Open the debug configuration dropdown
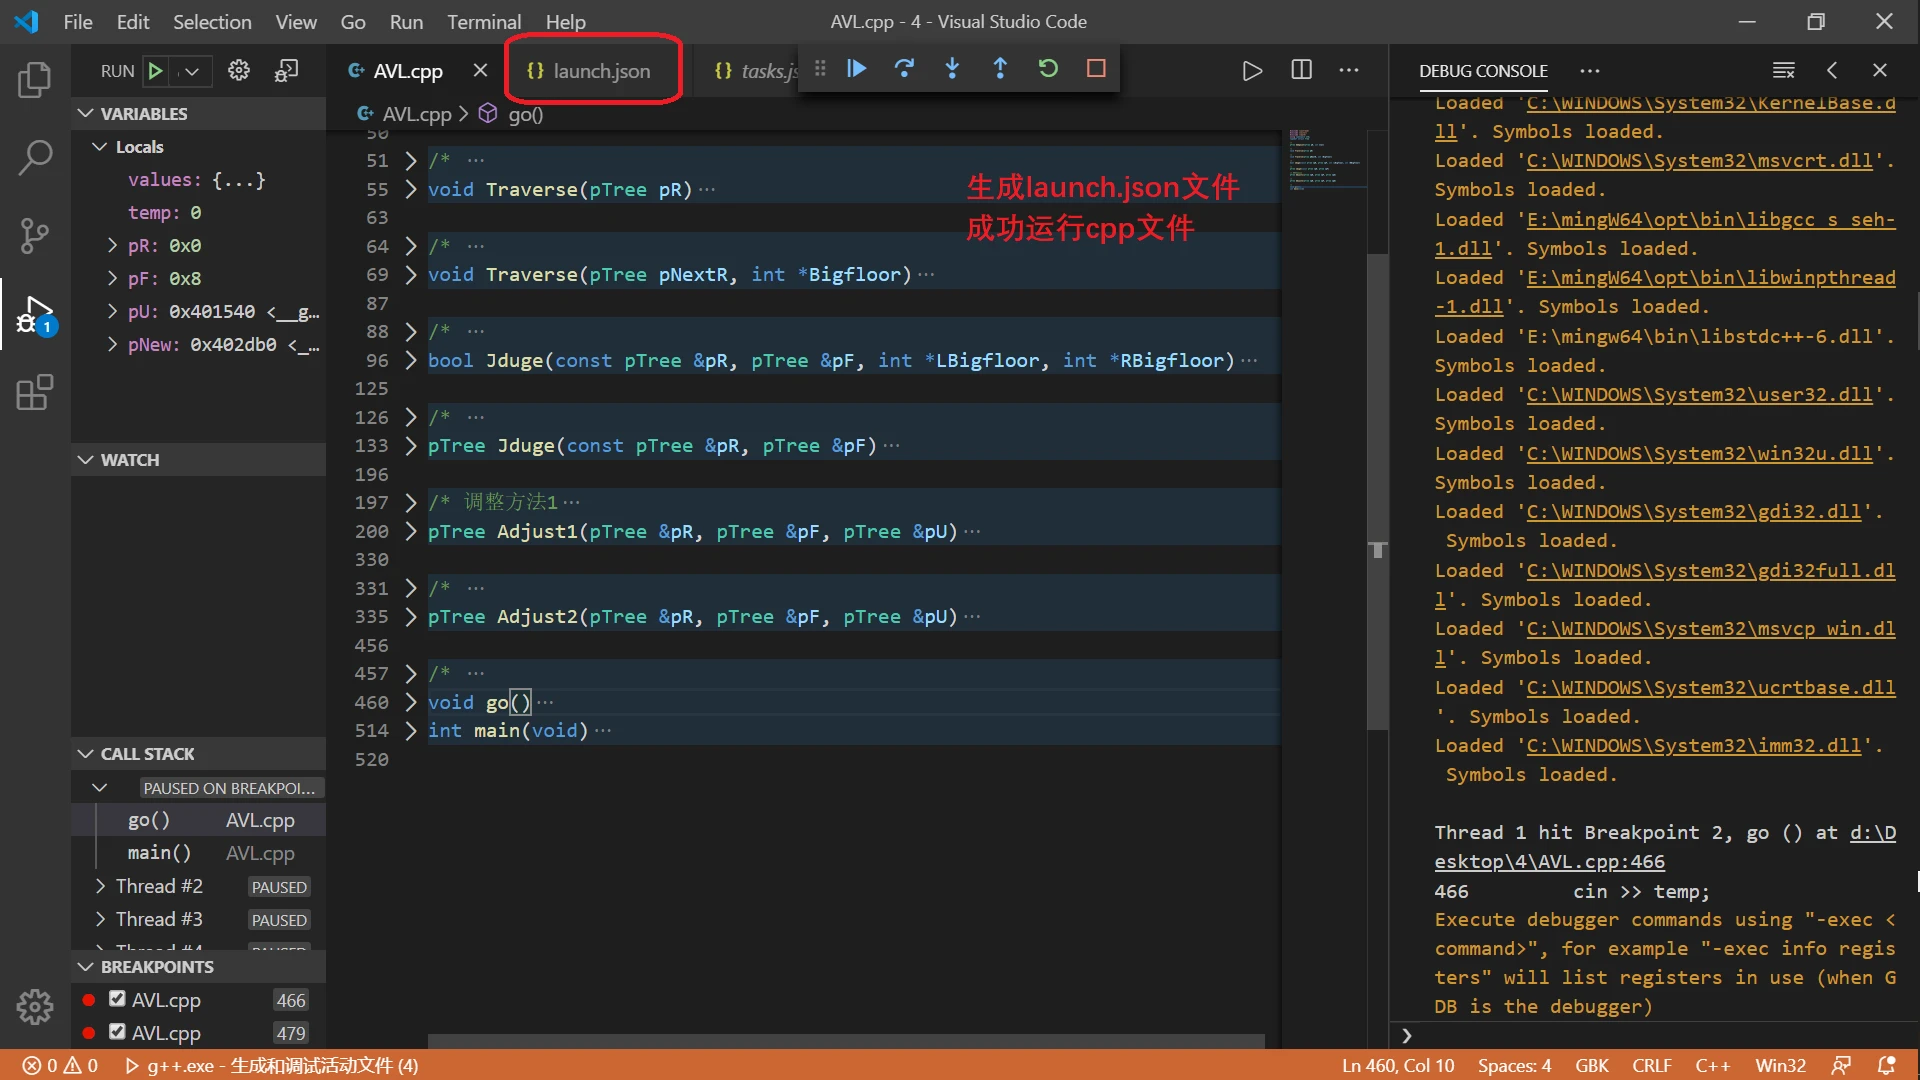The height and width of the screenshot is (1080, 1920). tap(191, 71)
